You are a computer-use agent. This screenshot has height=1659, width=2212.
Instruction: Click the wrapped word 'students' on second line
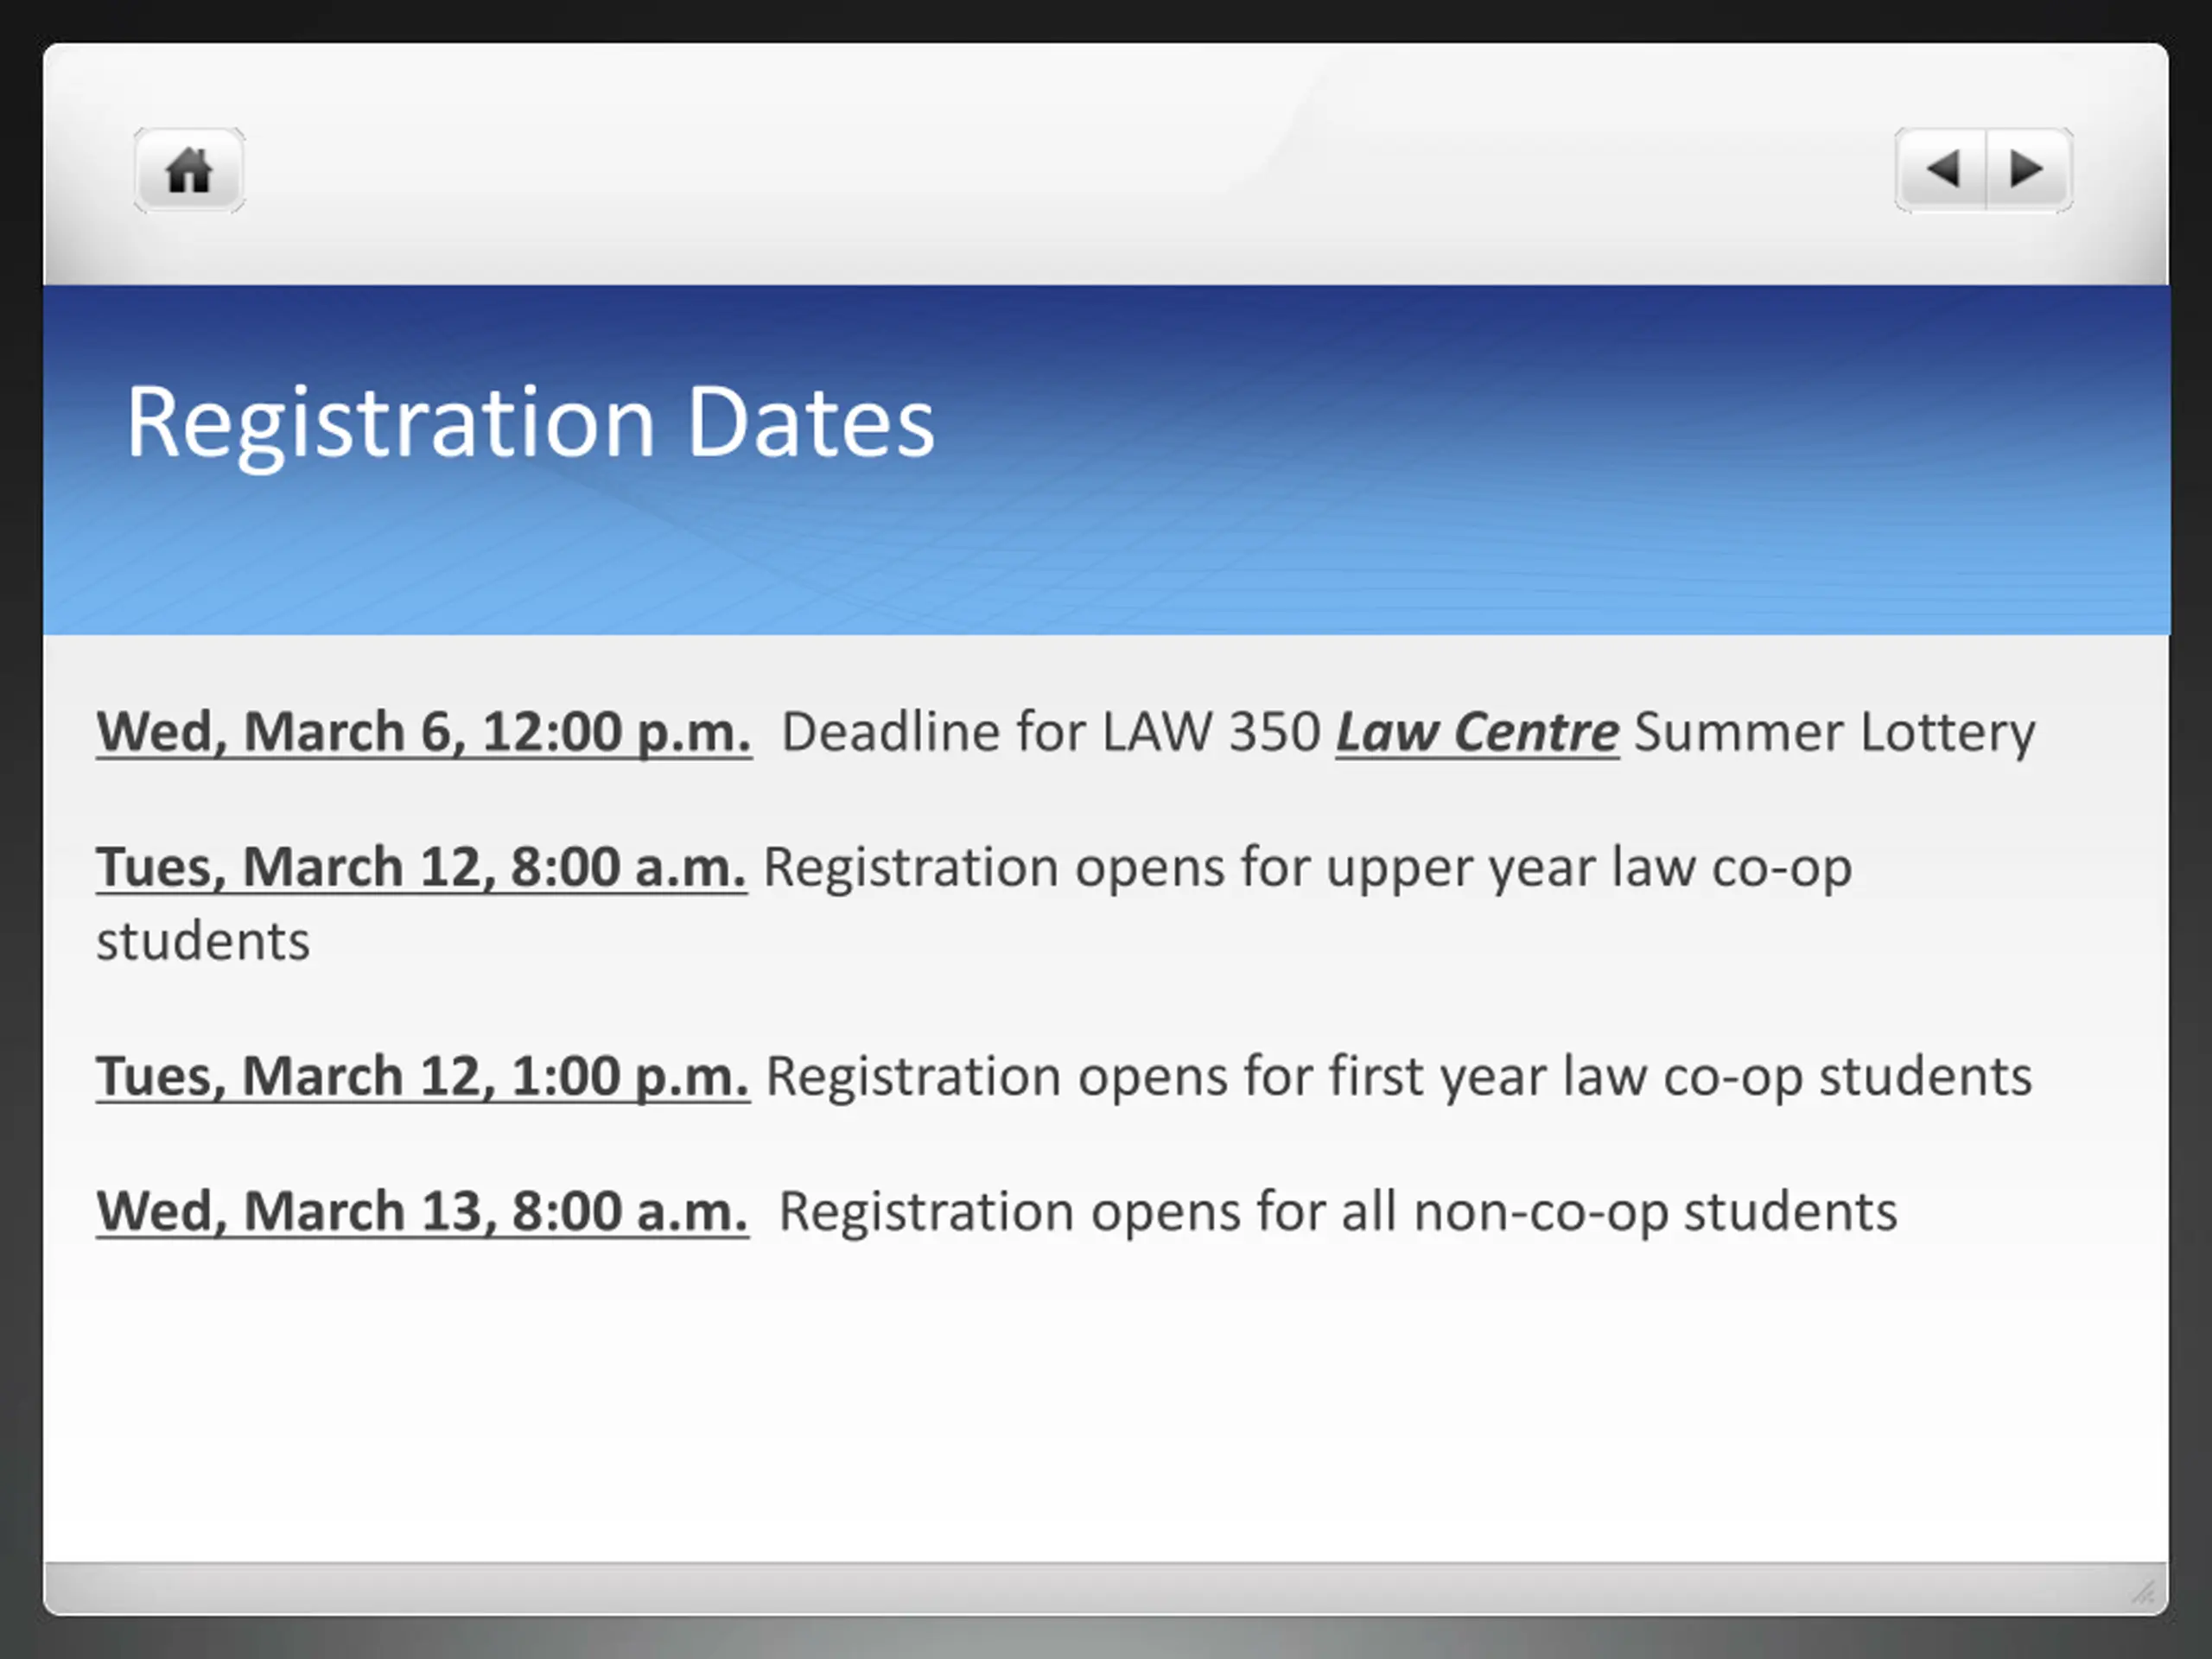coord(203,941)
